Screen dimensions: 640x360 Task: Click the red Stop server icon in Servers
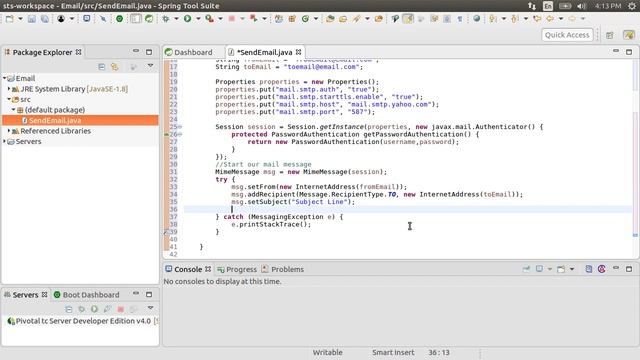(120, 309)
